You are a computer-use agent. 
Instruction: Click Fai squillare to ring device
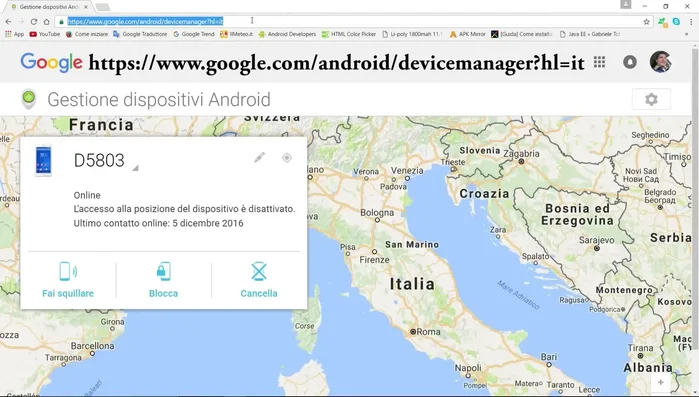(68, 280)
